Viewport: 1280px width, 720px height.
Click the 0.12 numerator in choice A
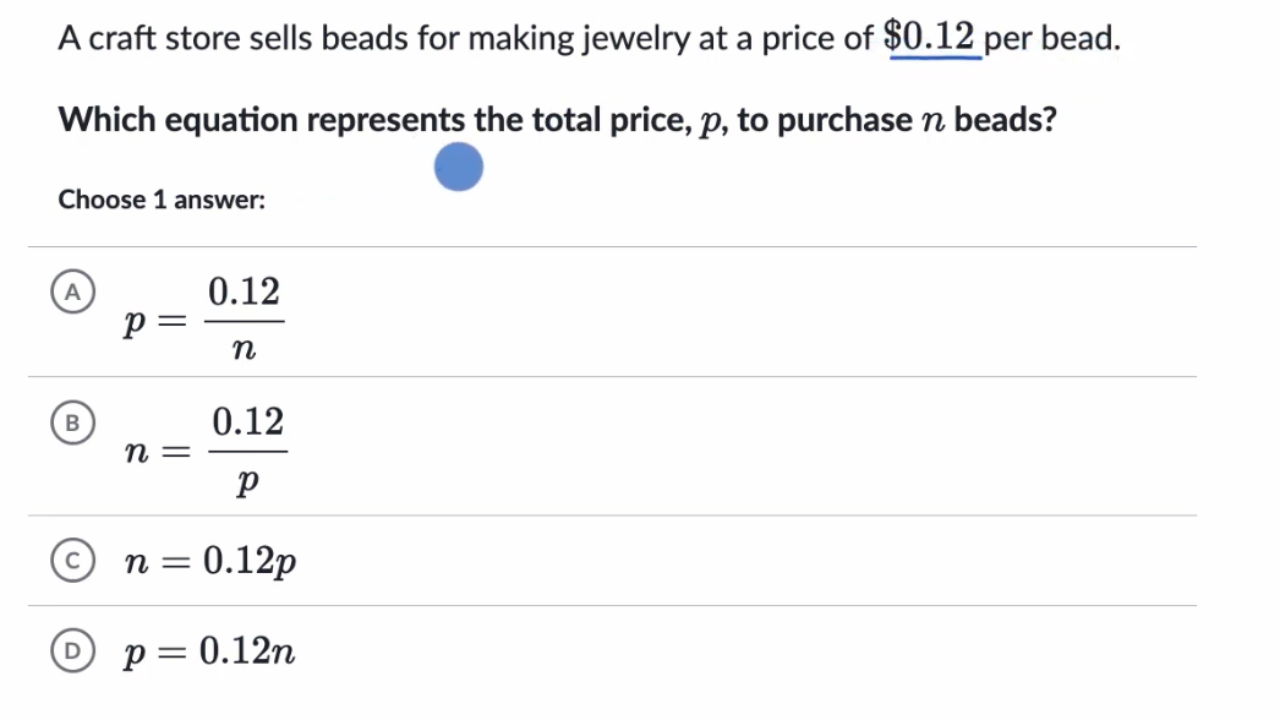tap(244, 292)
